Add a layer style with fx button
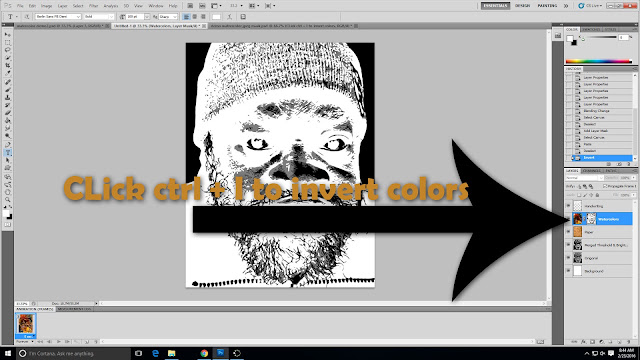This screenshot has height=360, width=640. [584, 342]
